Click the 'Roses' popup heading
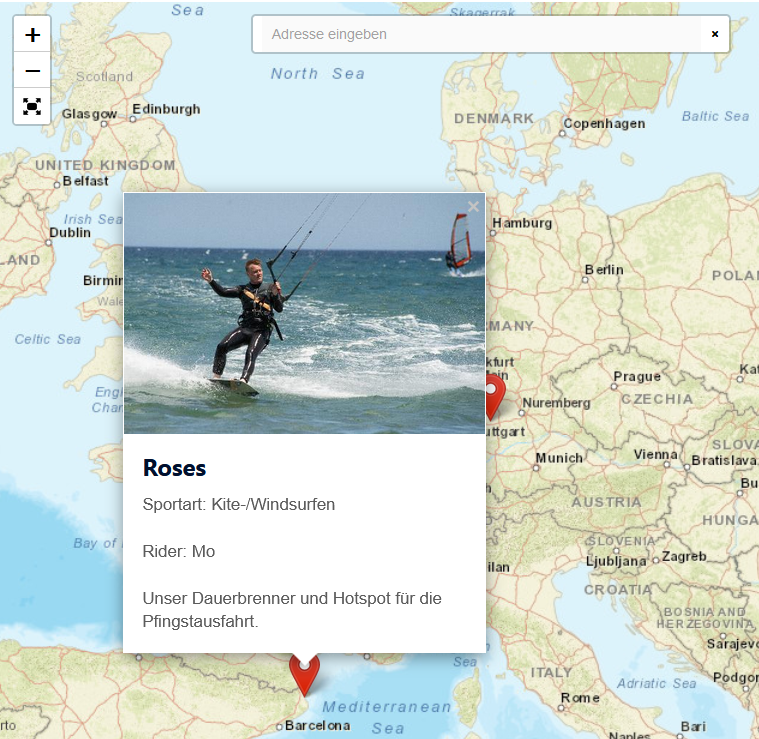759x739 pixels. pyautogui.click(x=174, y=467)
